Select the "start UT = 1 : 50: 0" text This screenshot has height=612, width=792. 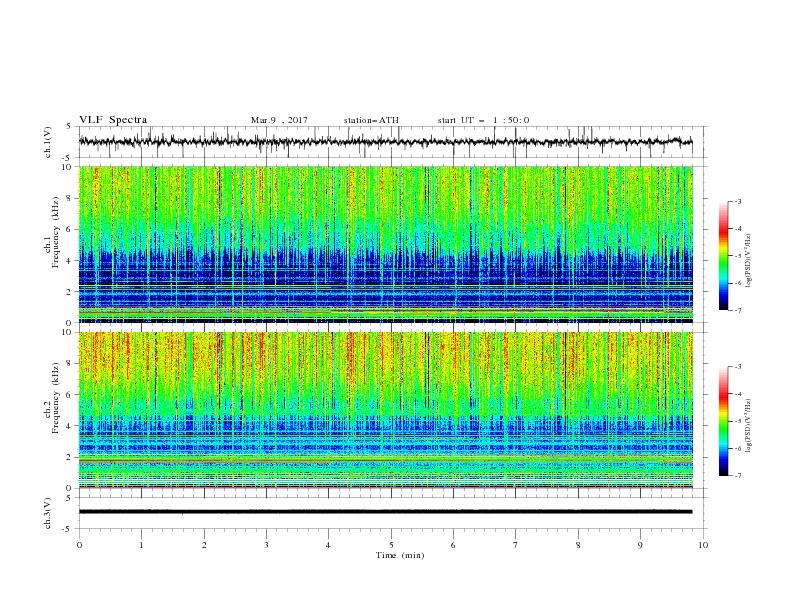click(483, 120)
